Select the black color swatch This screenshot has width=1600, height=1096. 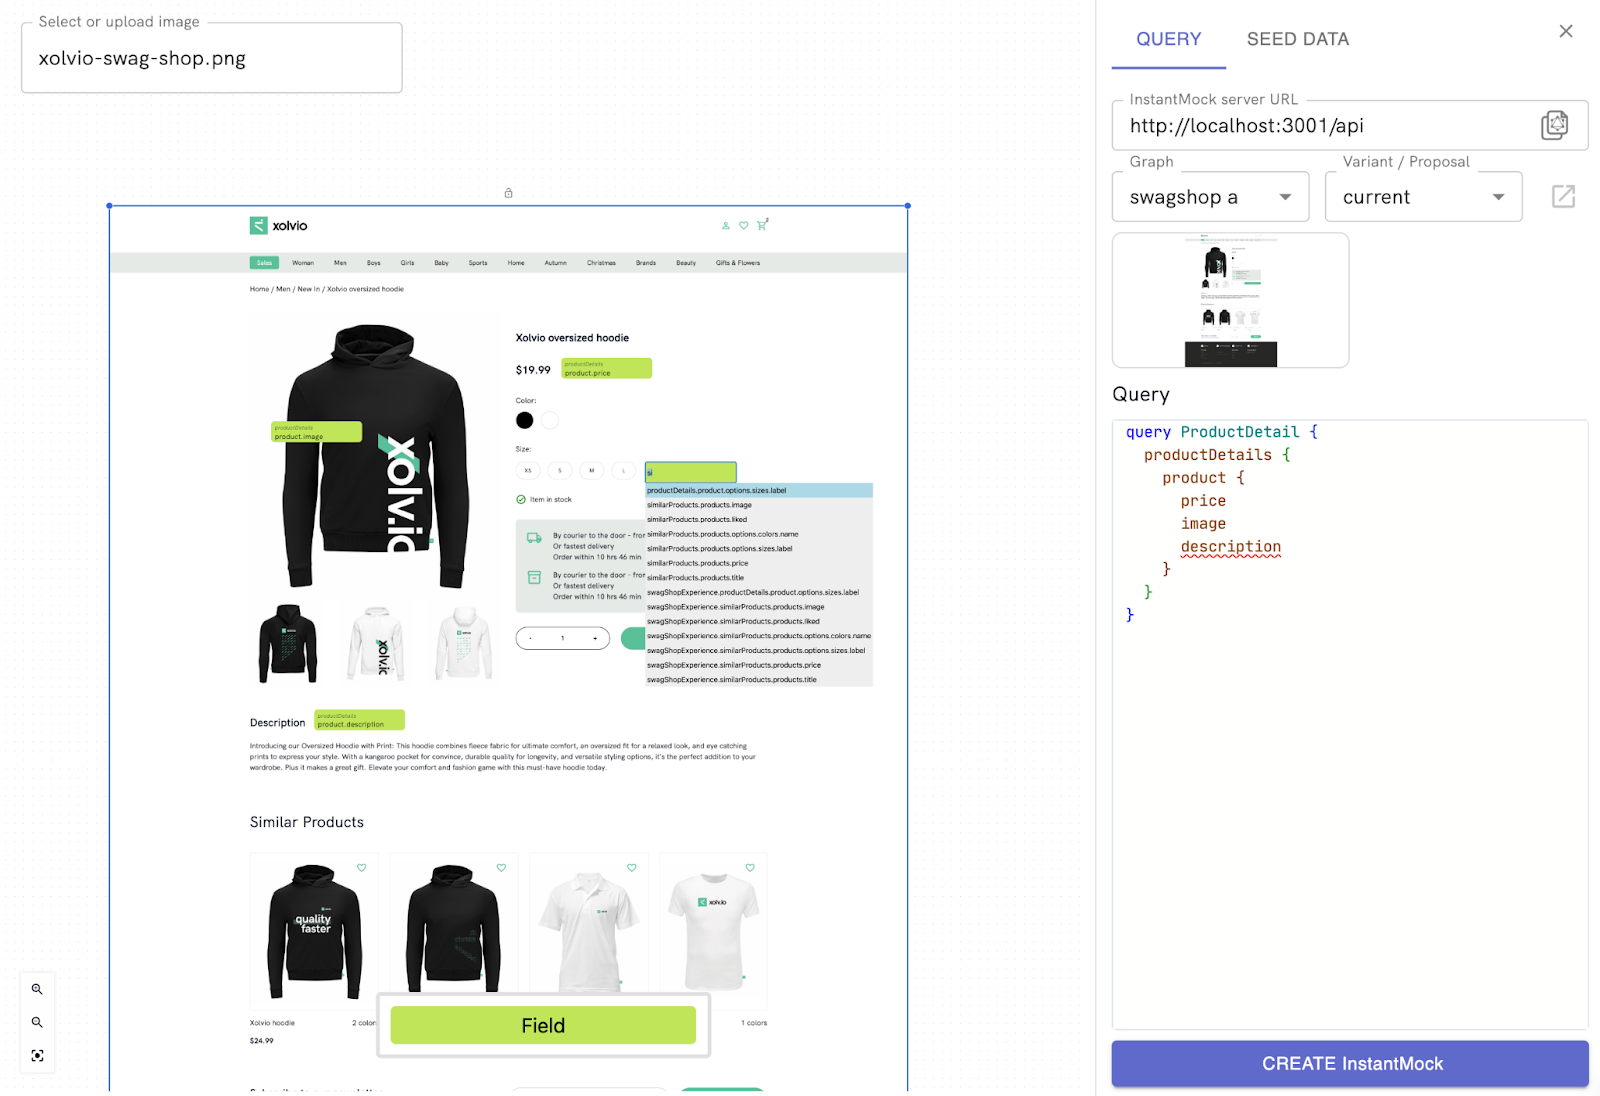pyautogui.click(x=525, y=420)
